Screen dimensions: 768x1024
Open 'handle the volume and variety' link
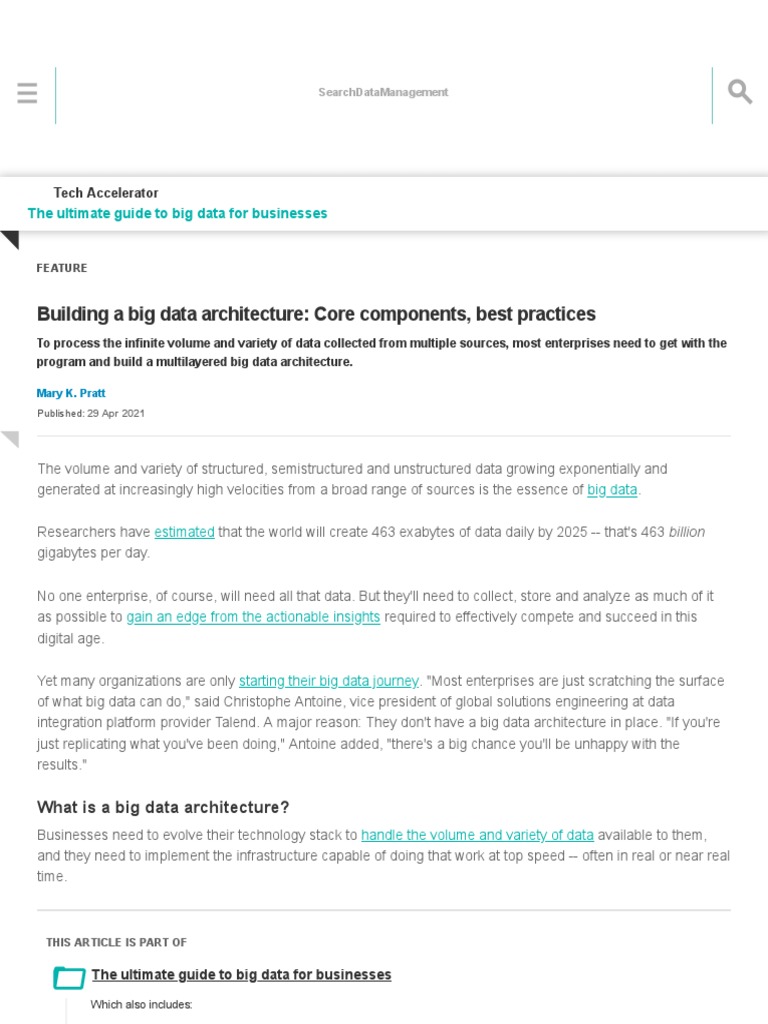click(x=477, y=834)
